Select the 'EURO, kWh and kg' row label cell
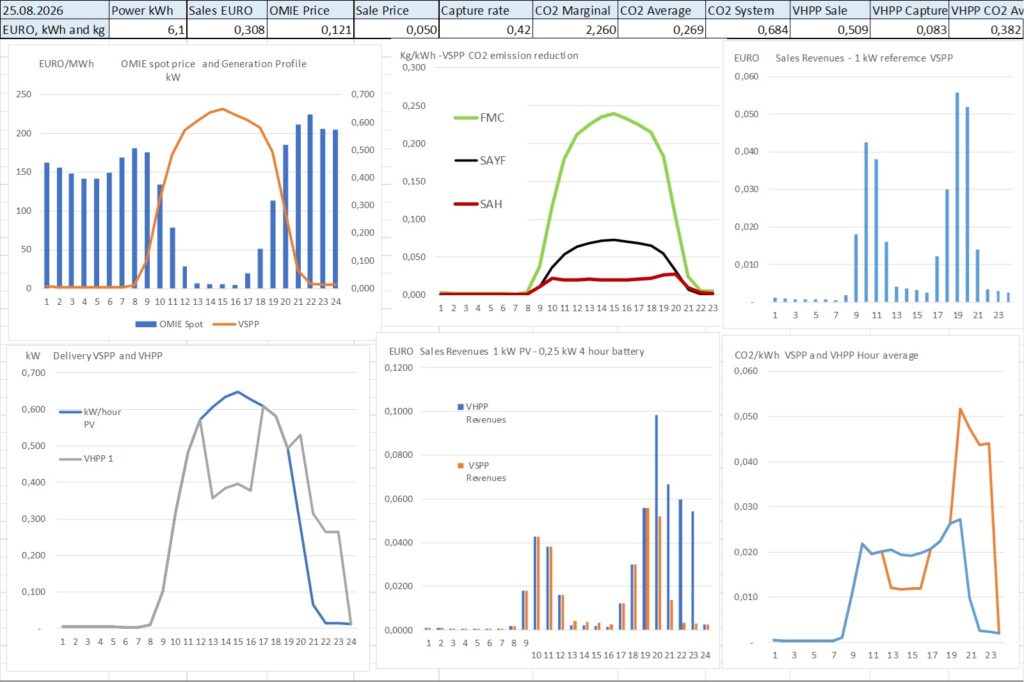1024x682 pixels. 54,29
